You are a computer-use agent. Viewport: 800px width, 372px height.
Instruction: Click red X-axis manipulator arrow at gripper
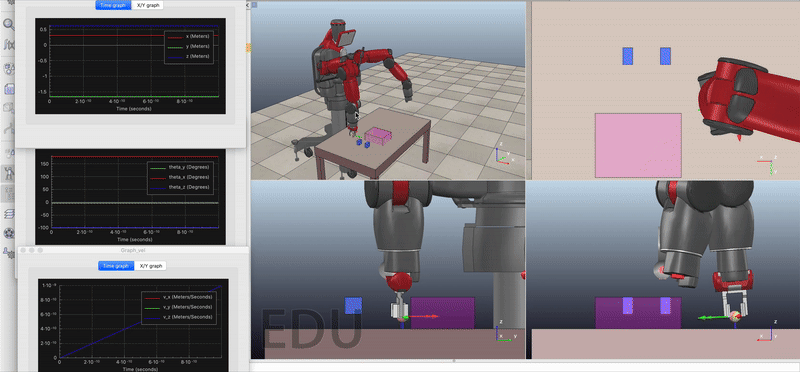(422, 316)
